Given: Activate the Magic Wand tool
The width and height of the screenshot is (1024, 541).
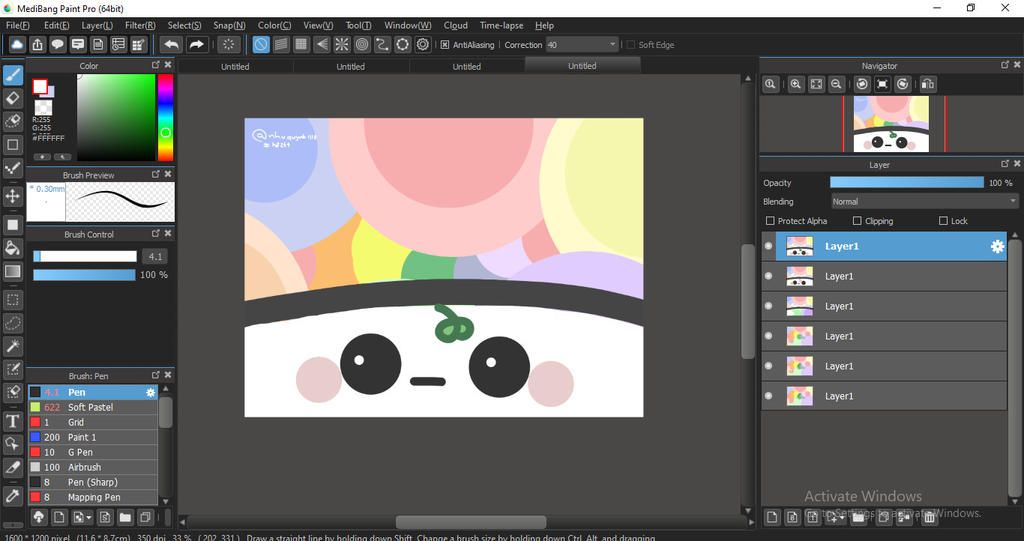Looking at the screenshot, I should [13, 346].
